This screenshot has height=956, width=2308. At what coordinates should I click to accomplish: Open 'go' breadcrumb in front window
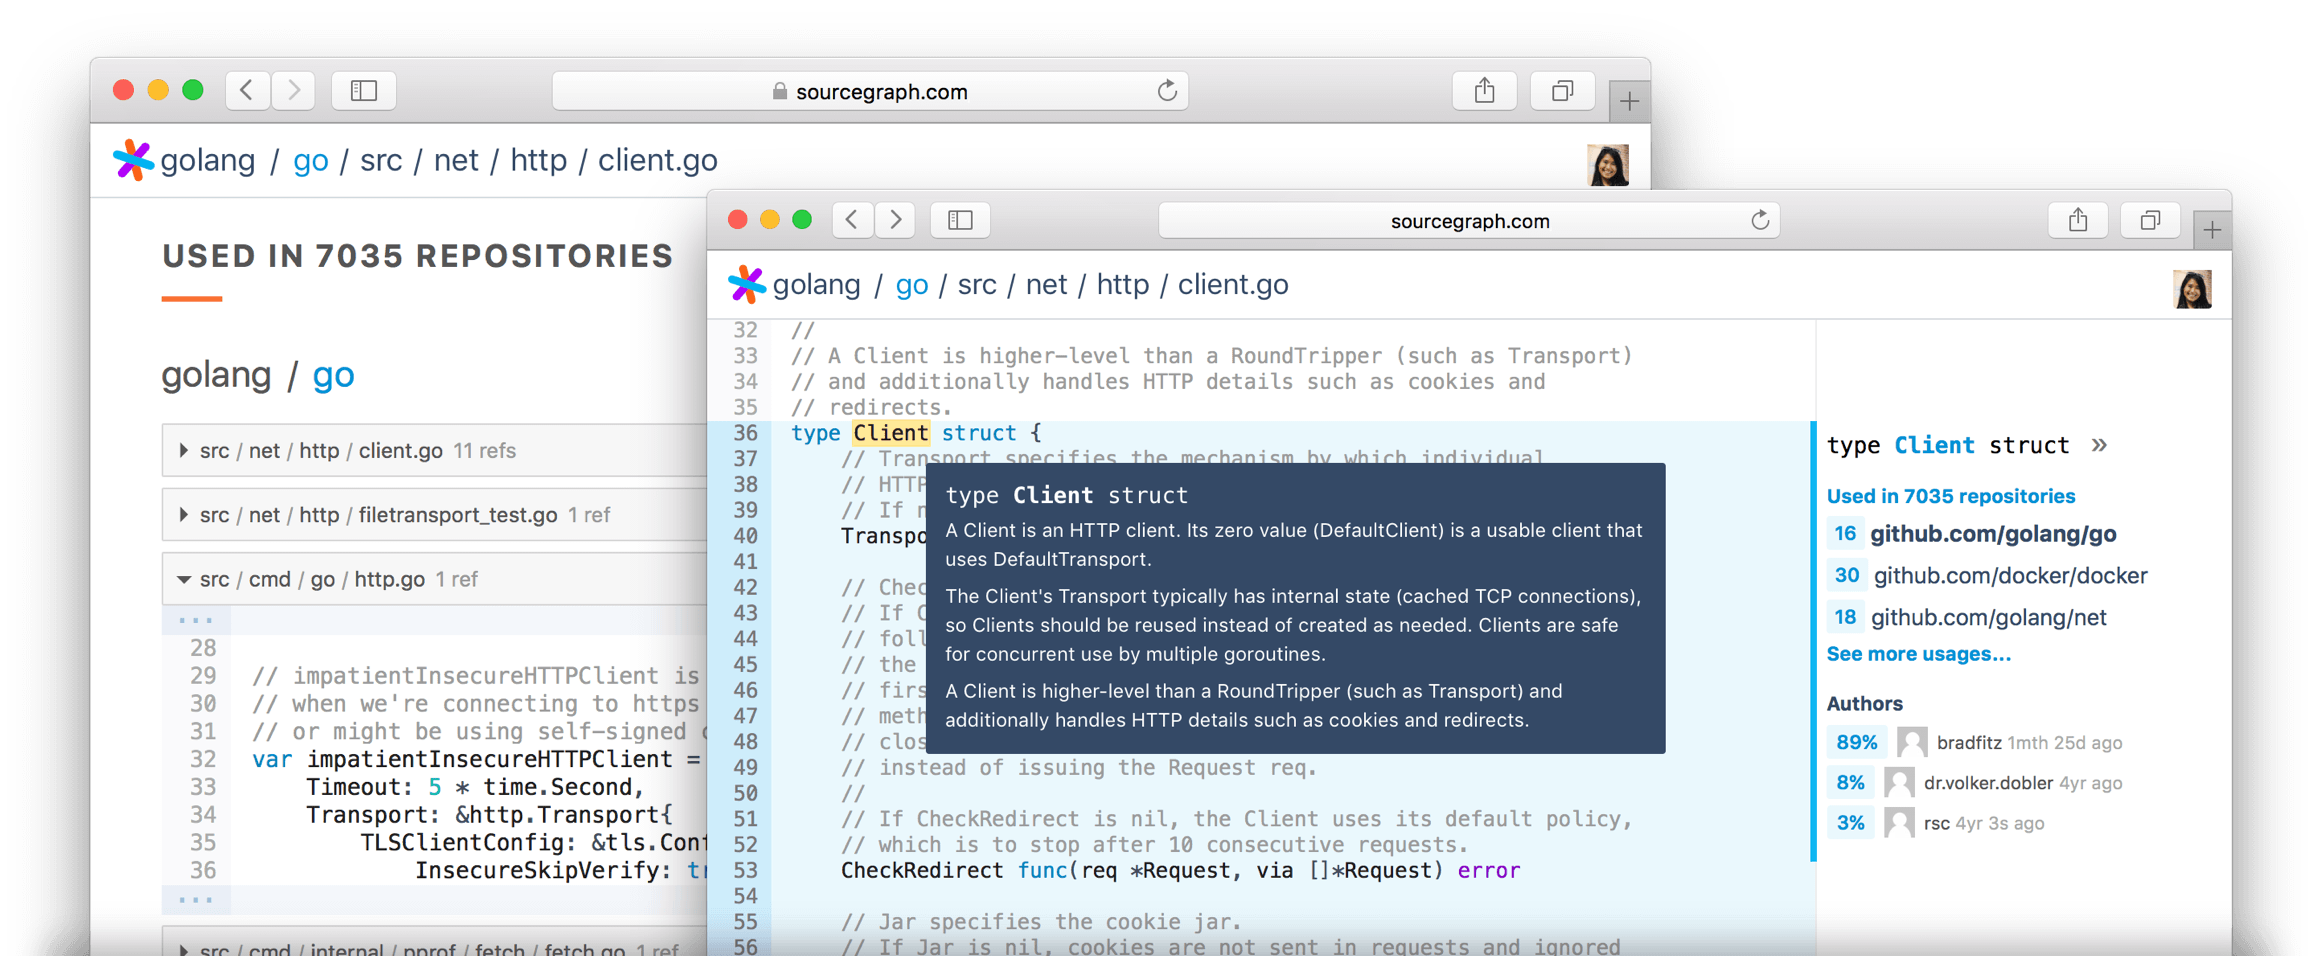click(912, 284)
